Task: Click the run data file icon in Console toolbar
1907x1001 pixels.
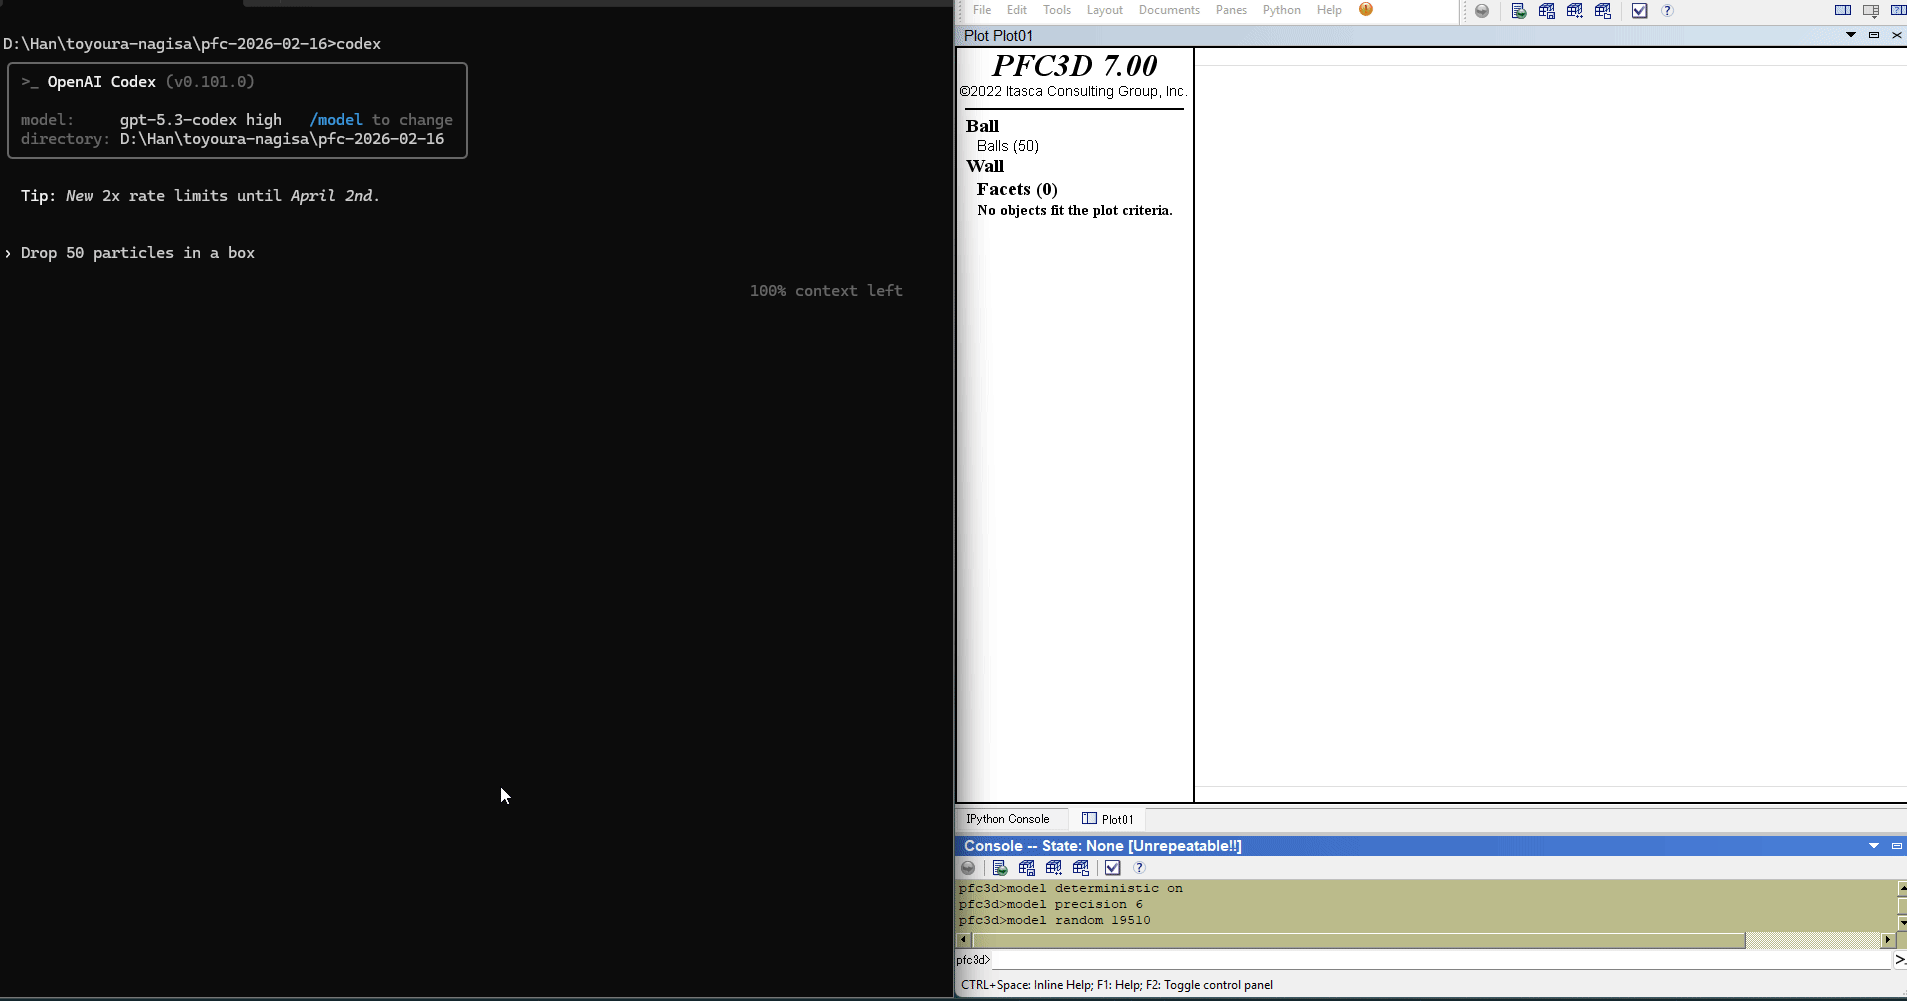Action: click(x=1000, y=868)
